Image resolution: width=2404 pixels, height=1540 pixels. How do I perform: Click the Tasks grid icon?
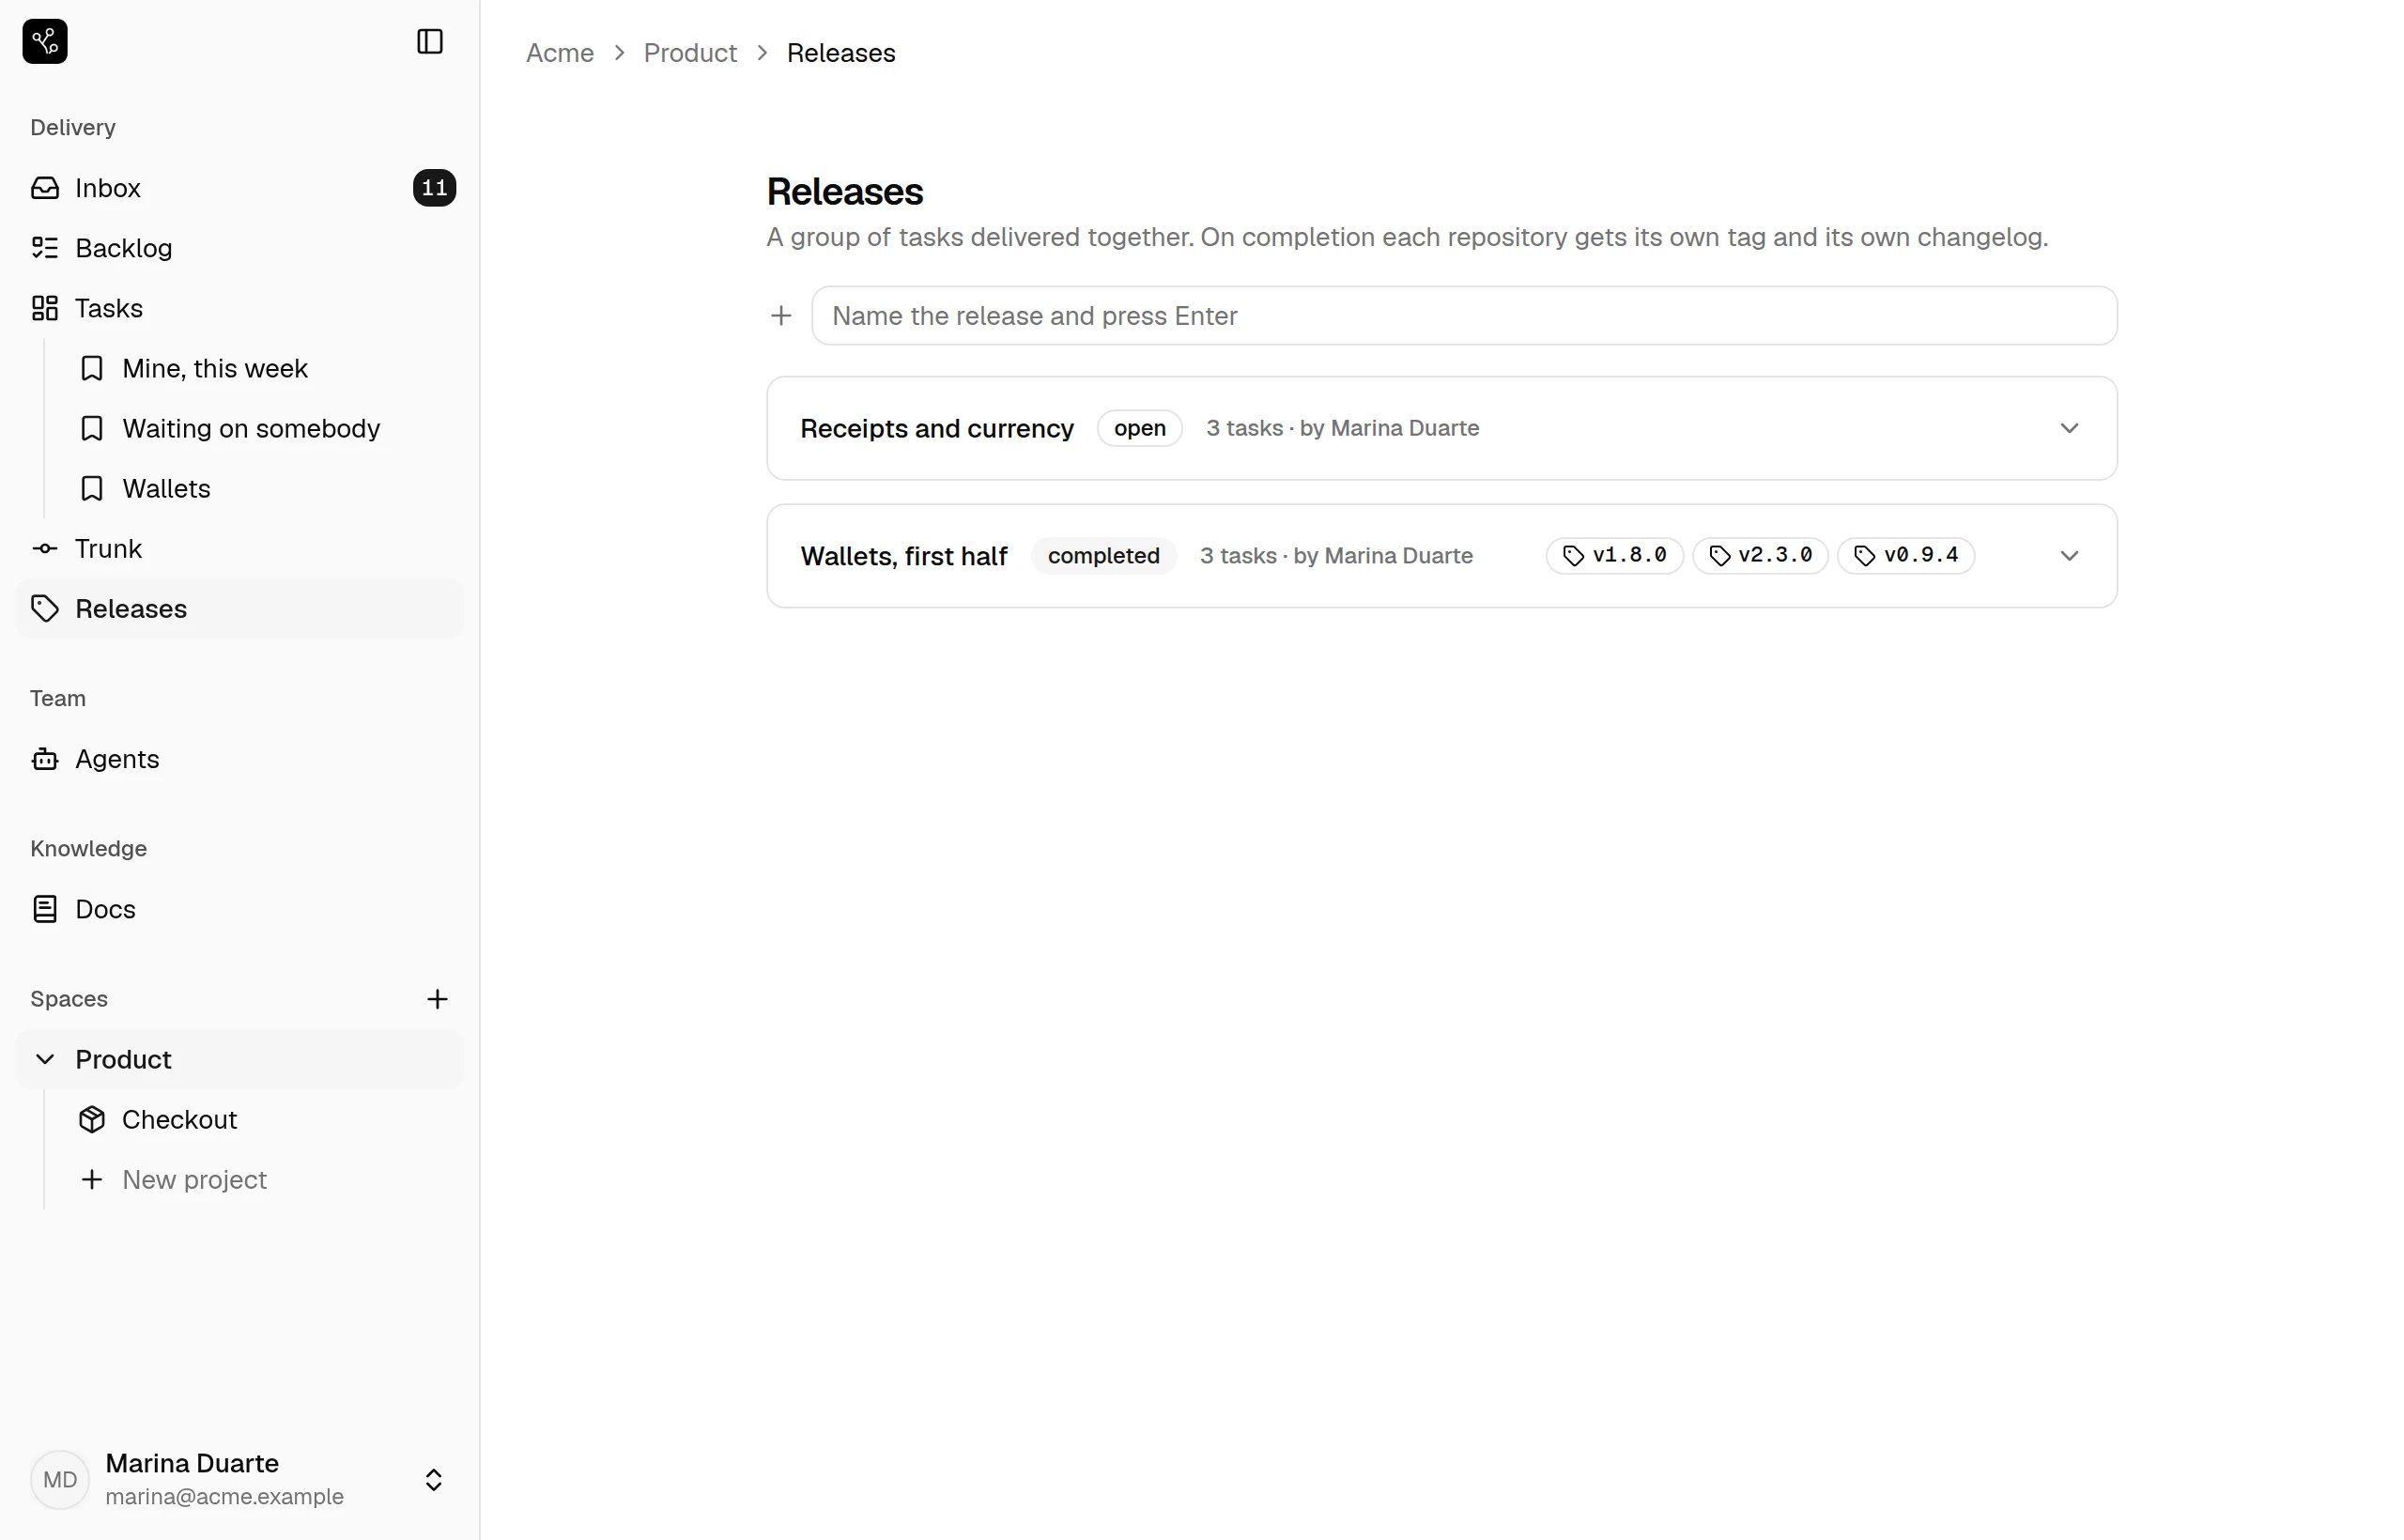pyautogui.click(x=45, y=308)
